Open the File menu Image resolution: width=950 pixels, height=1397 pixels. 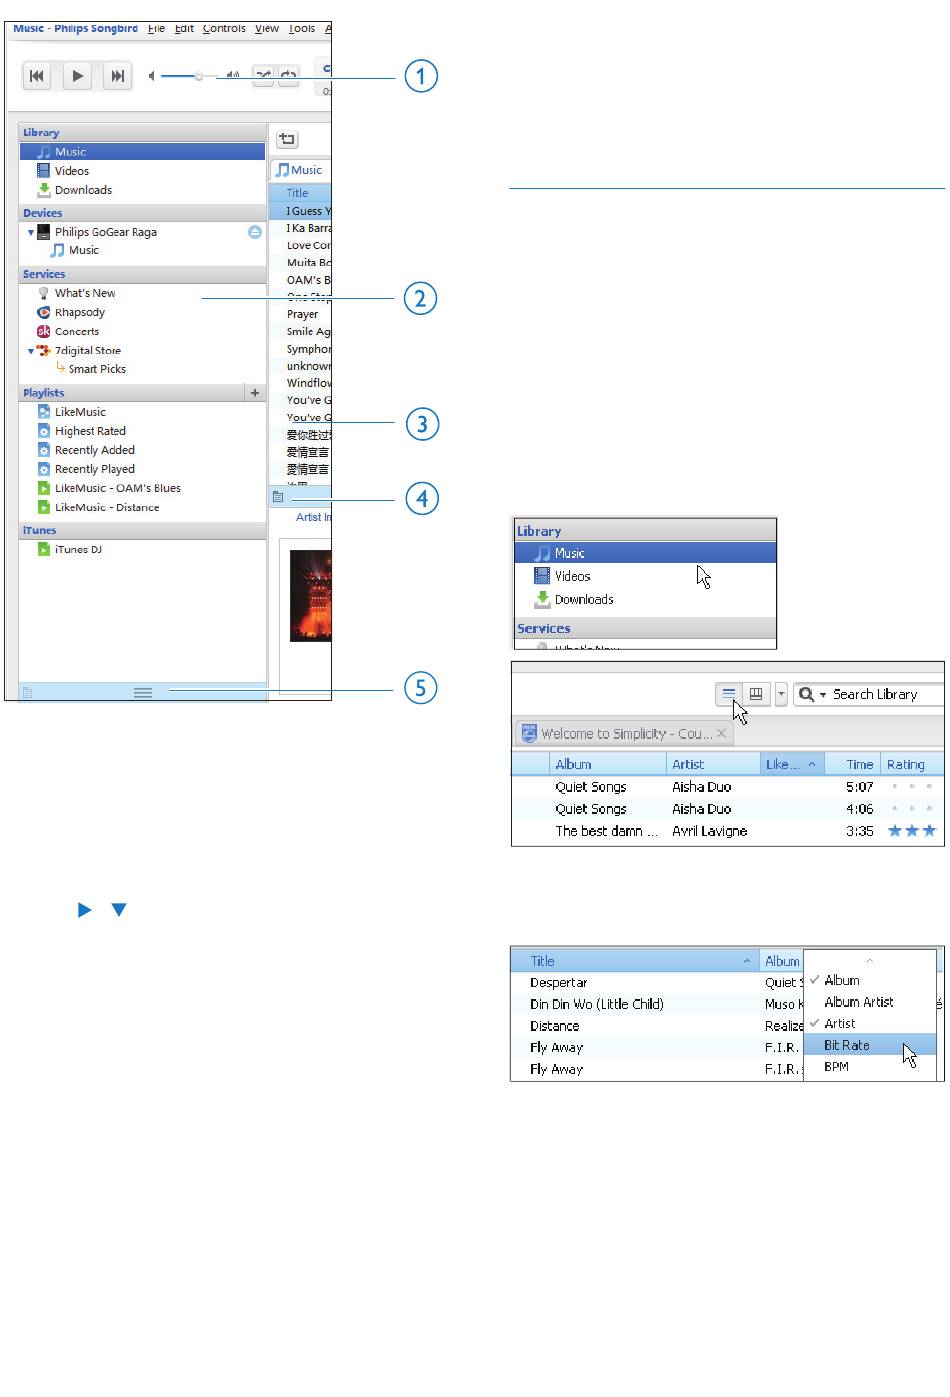coord(156,28)
